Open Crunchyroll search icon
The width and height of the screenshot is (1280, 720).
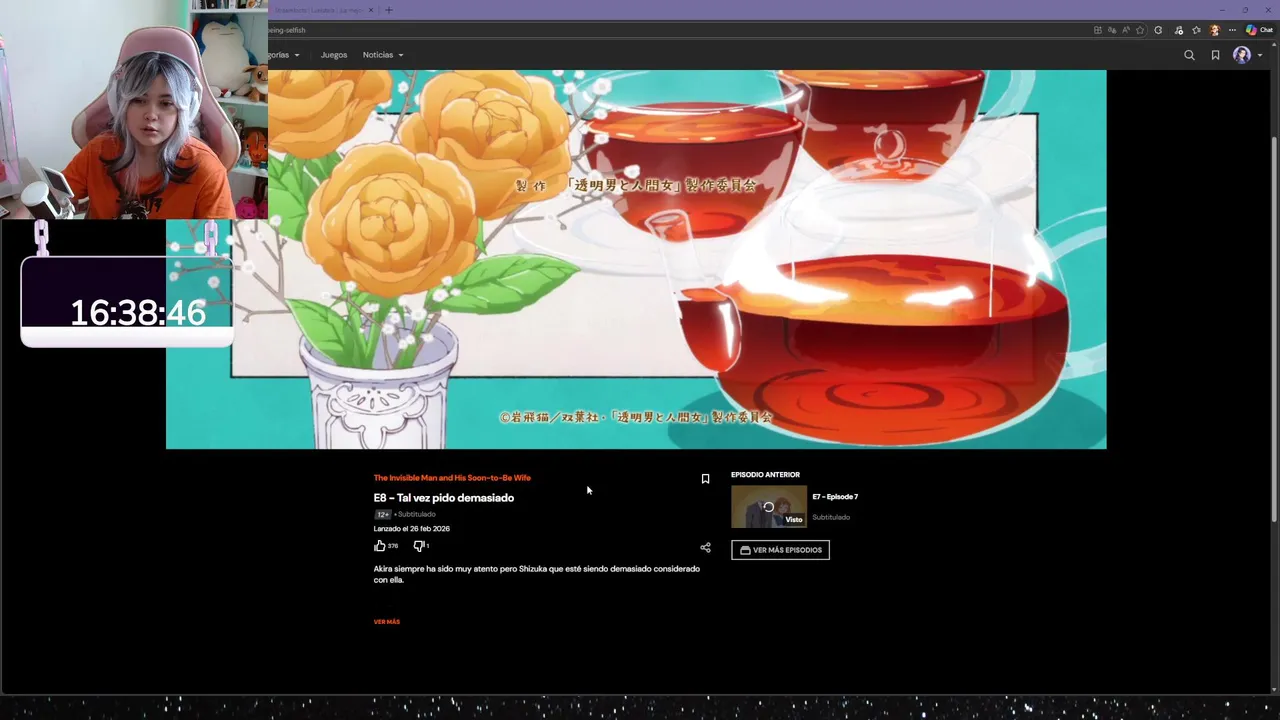click(x=1189, y=55)
